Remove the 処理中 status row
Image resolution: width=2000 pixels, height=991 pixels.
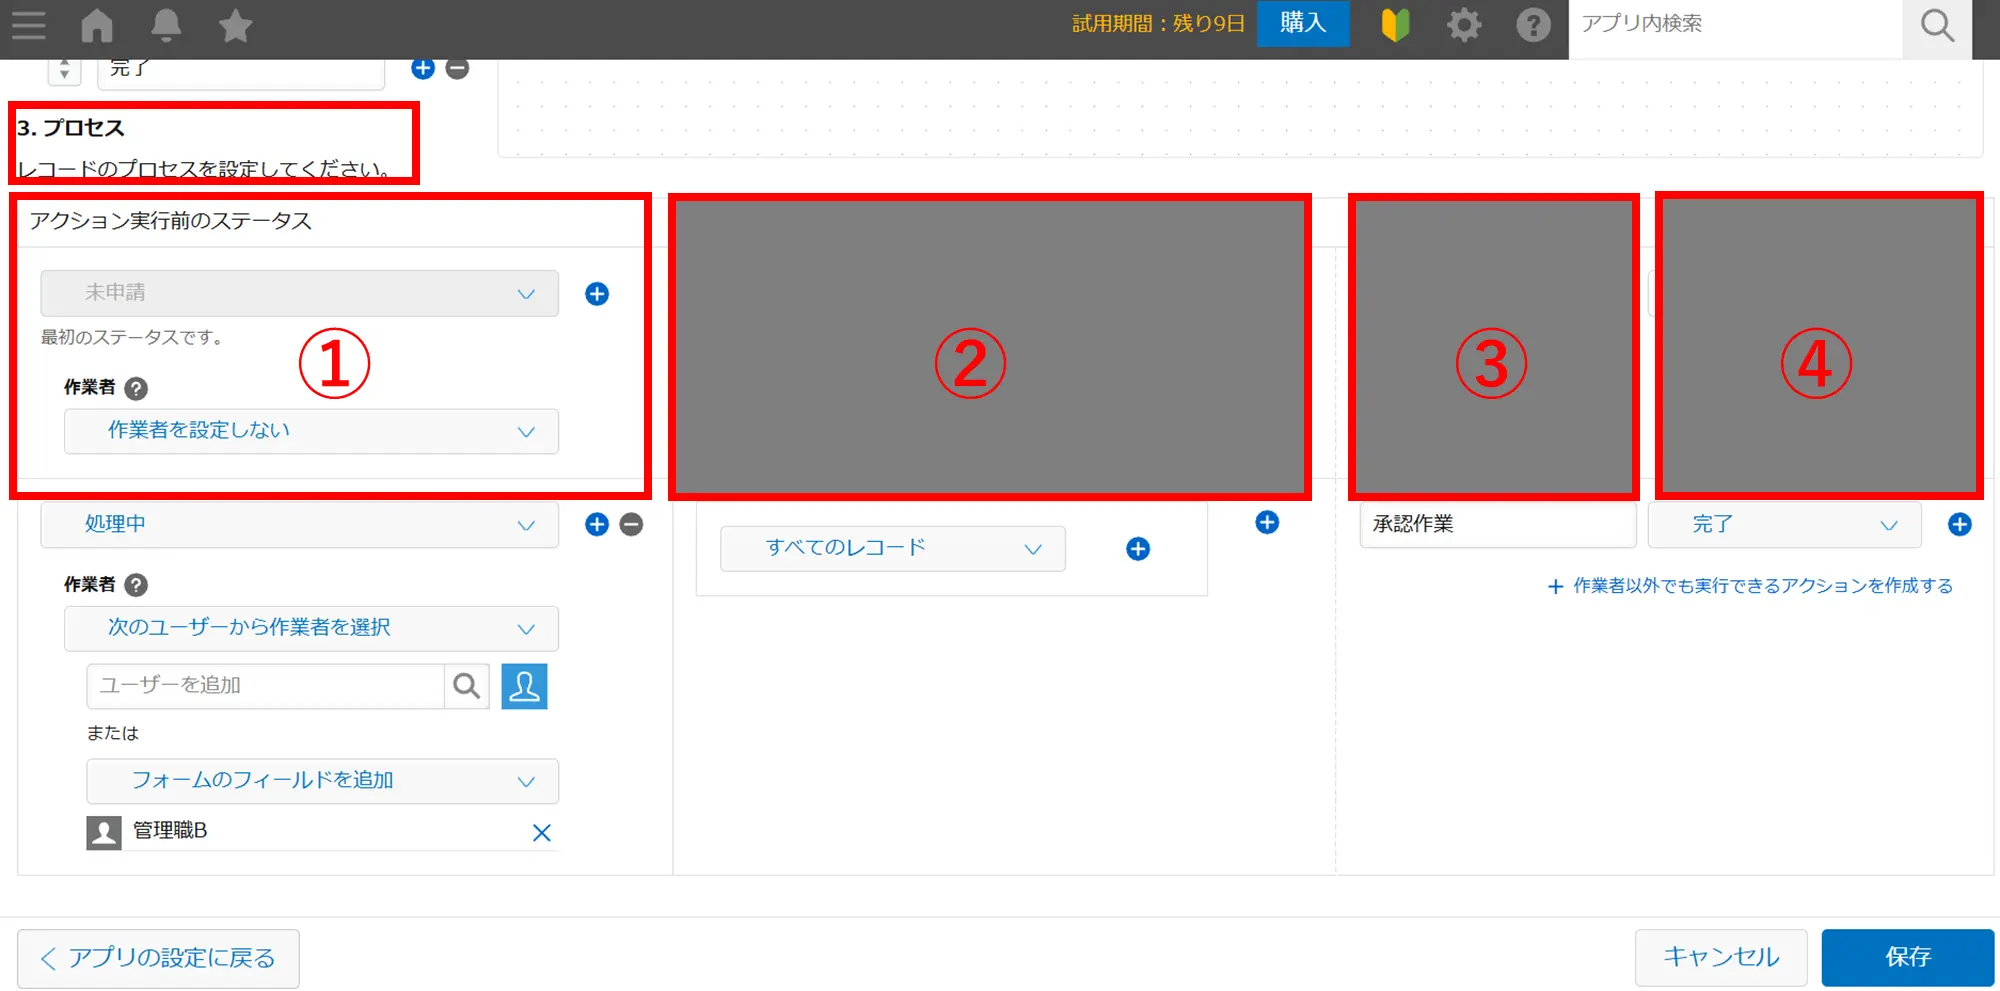click(x=631, y=525)
